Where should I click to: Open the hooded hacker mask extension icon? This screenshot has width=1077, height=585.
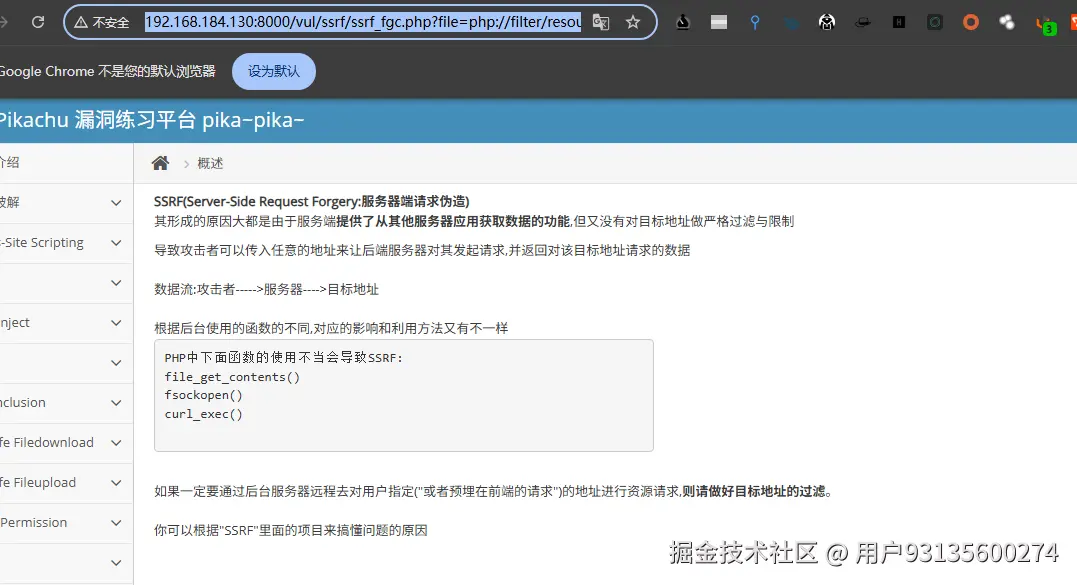point(827,23)
